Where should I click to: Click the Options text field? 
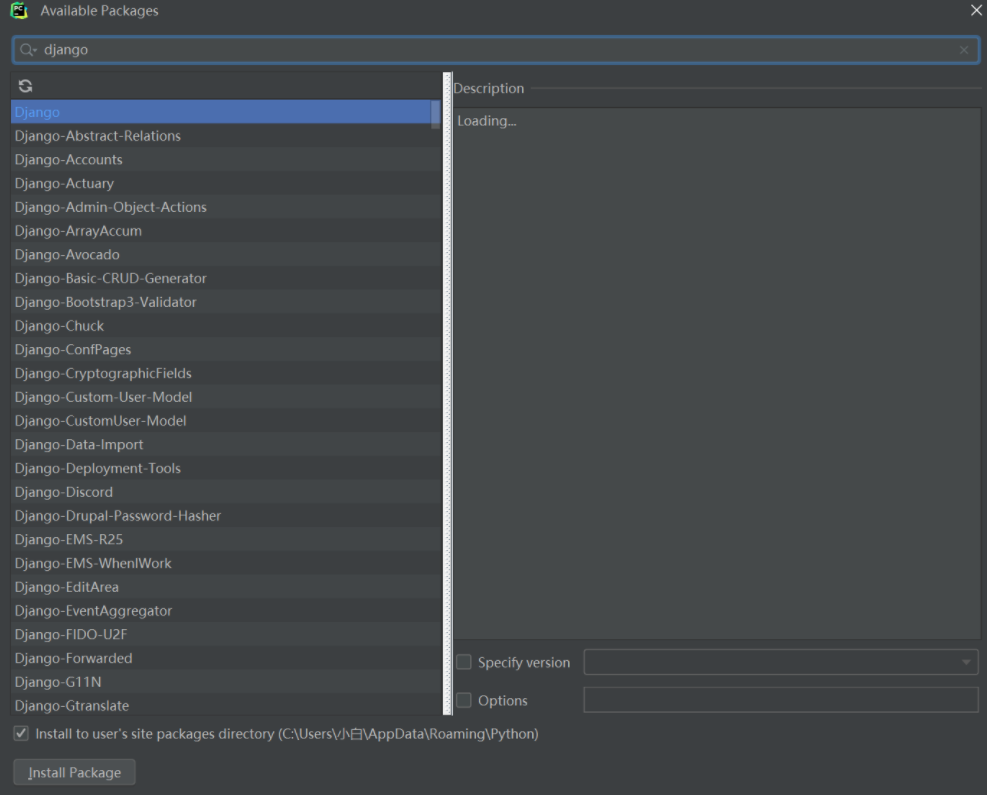pyautogui.click(x=781, y=700)
